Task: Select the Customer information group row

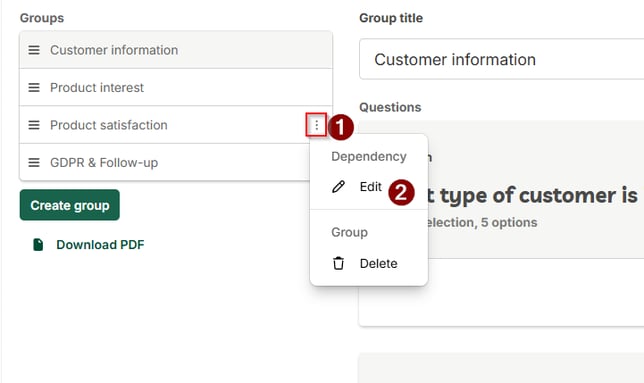Action: [x=176, y=50]
